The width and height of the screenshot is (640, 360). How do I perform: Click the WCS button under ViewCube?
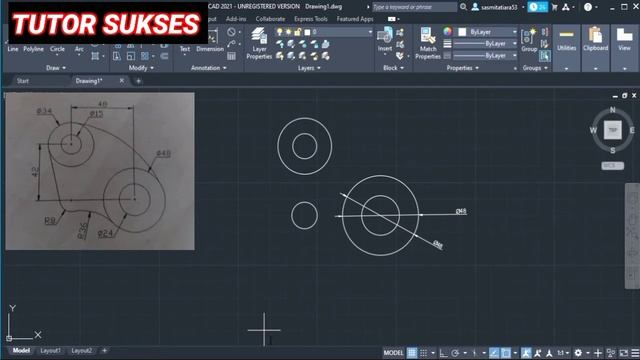click(x=612, y=166)
